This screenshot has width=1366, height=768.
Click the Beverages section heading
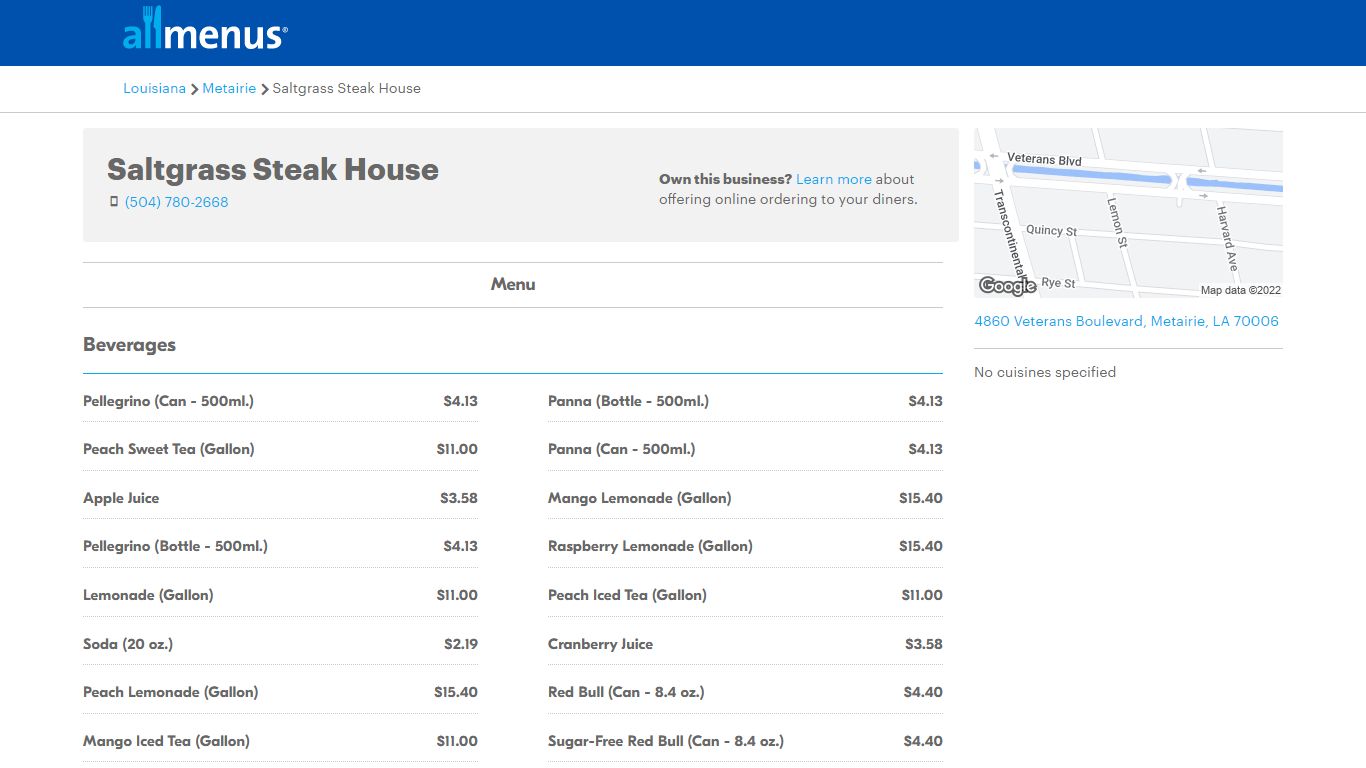coord(129,345)
